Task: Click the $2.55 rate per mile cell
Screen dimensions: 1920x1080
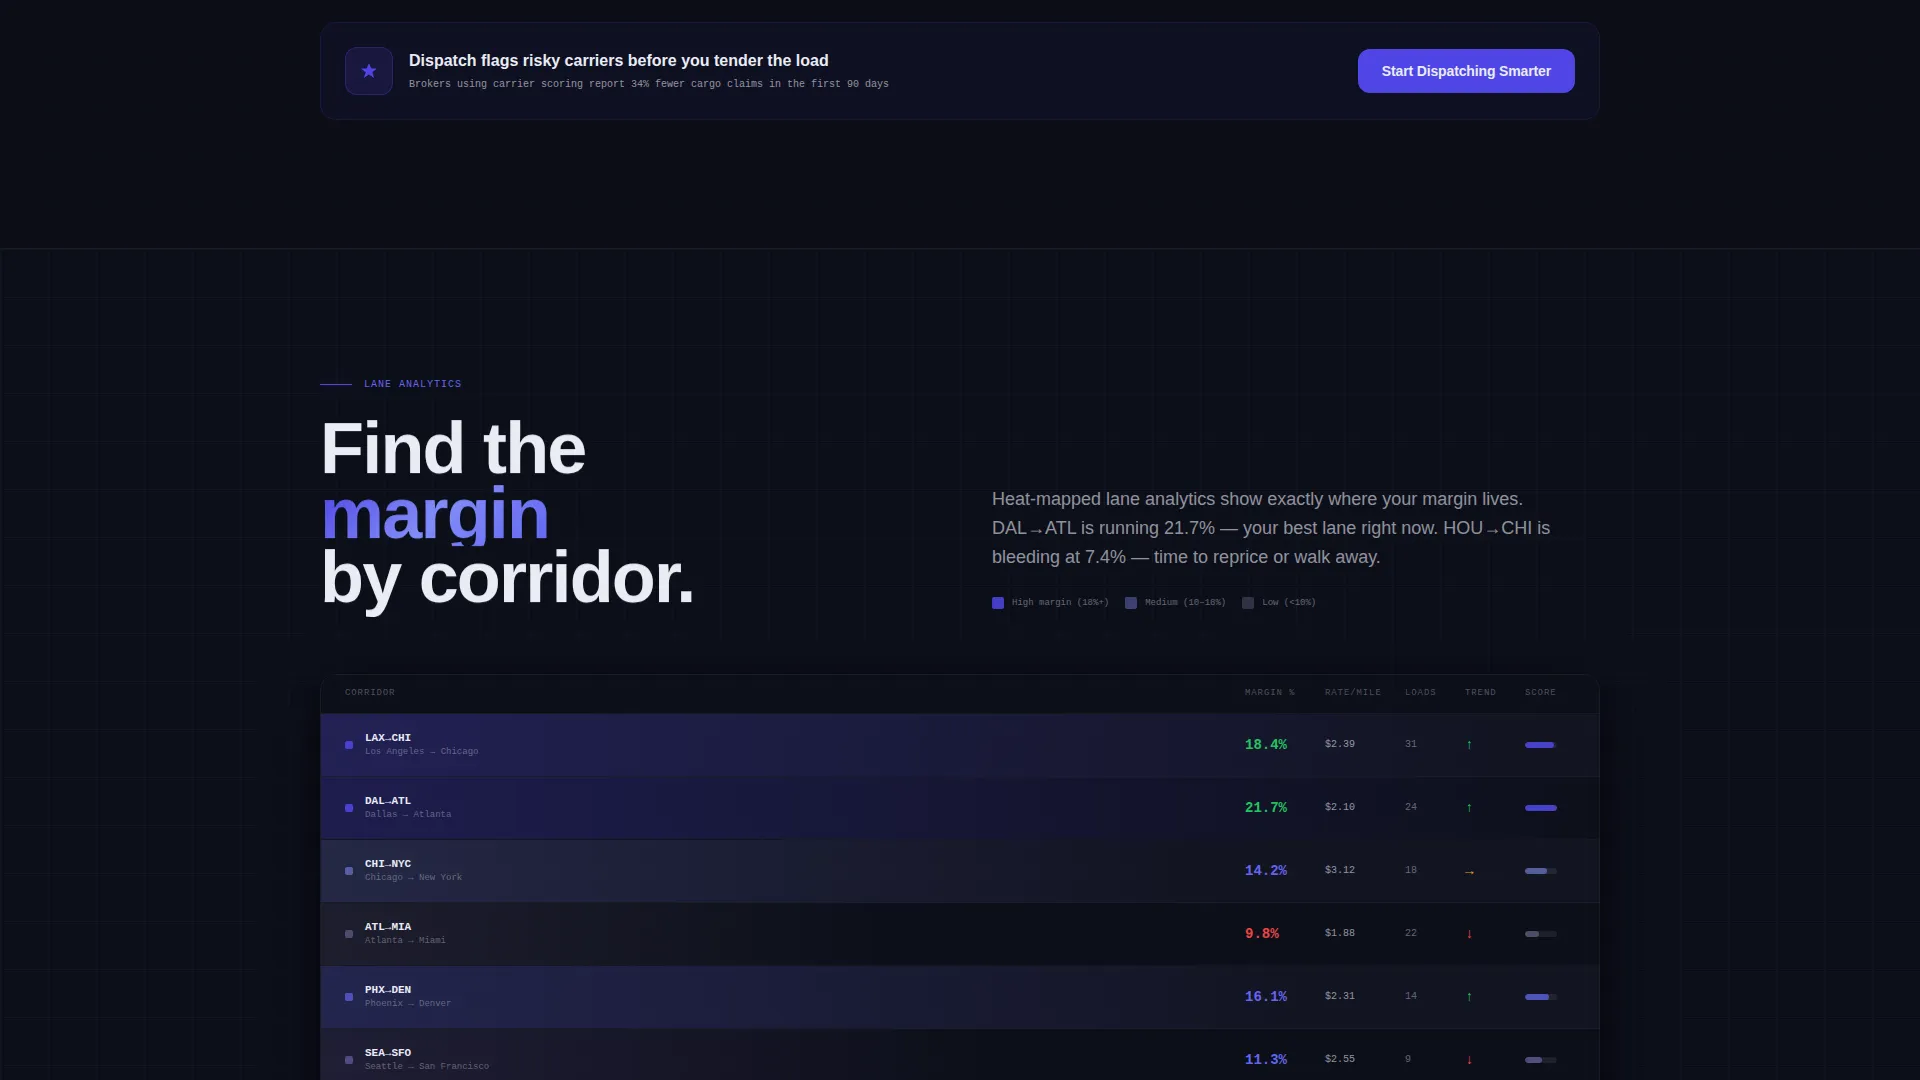Action: 1340,1059
